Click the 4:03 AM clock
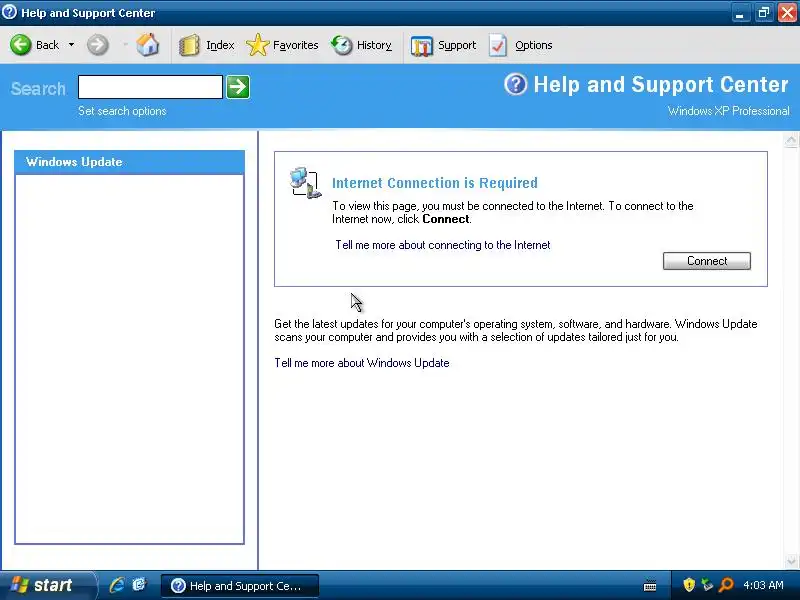This screenshot has height=600, width=800. (763, 585)
